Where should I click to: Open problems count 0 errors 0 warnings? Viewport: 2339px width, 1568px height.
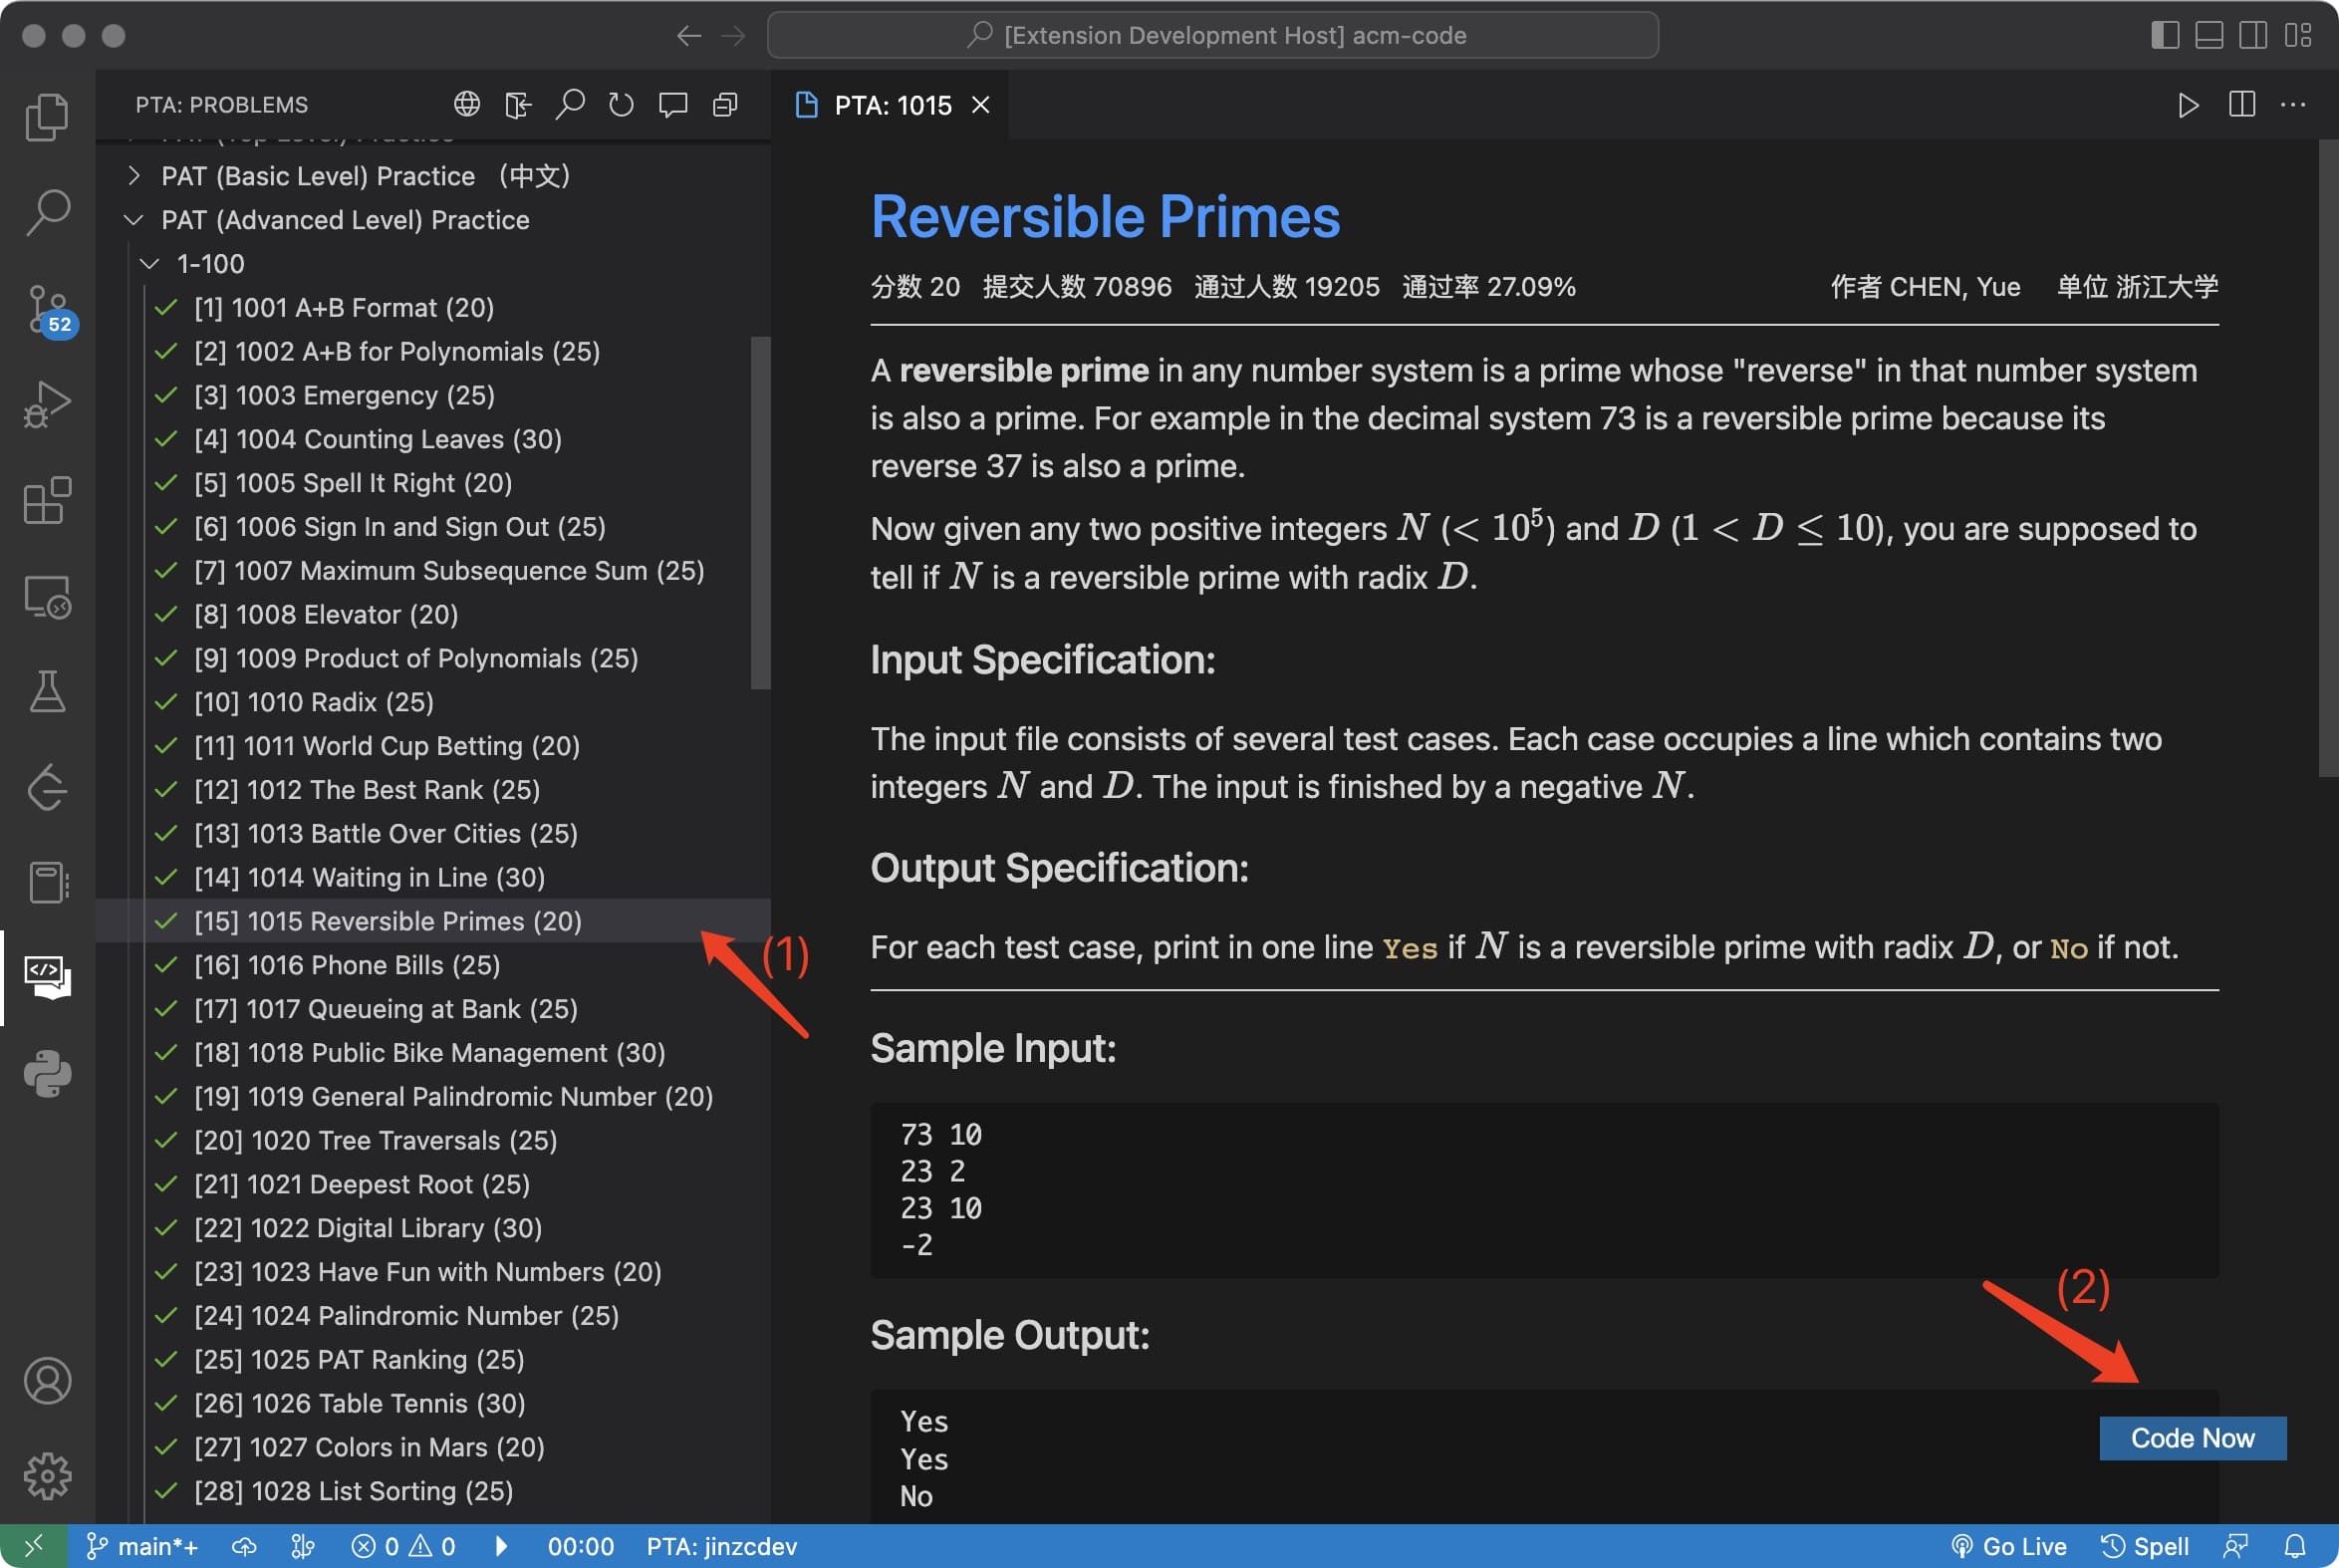tap(404, 1546)
